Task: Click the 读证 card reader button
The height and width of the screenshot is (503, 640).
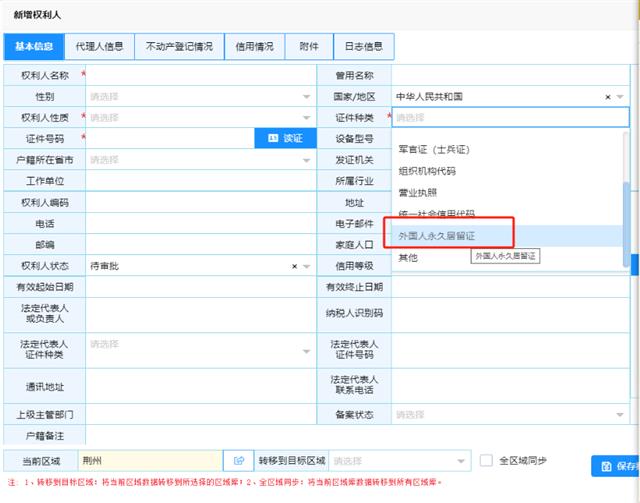Action: pyautogui.click(x=285, y=138)
